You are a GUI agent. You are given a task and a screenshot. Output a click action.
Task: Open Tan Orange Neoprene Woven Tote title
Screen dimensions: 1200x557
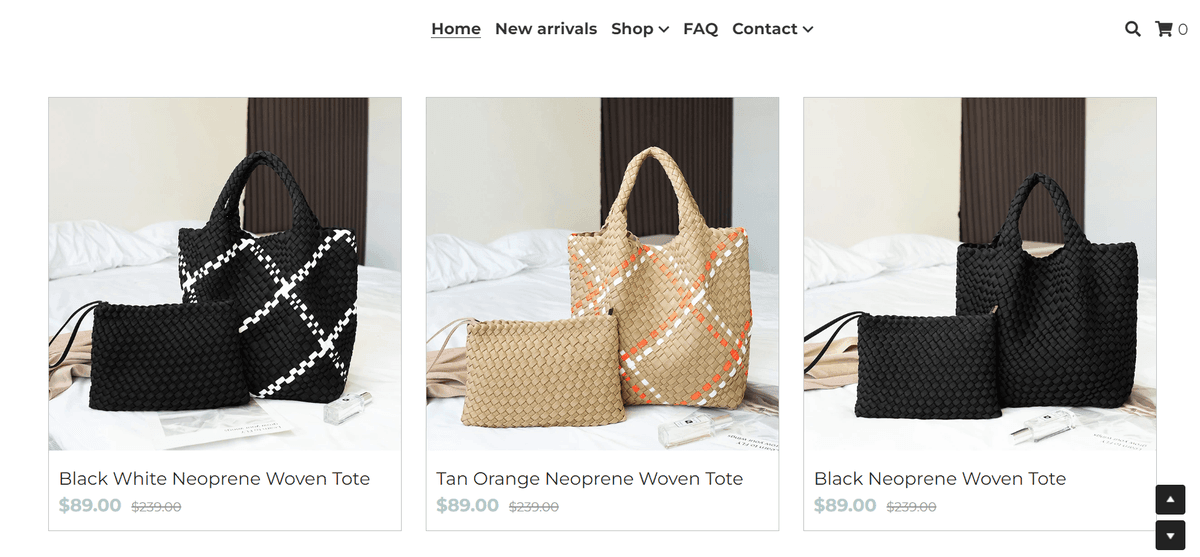pos(590,479)
